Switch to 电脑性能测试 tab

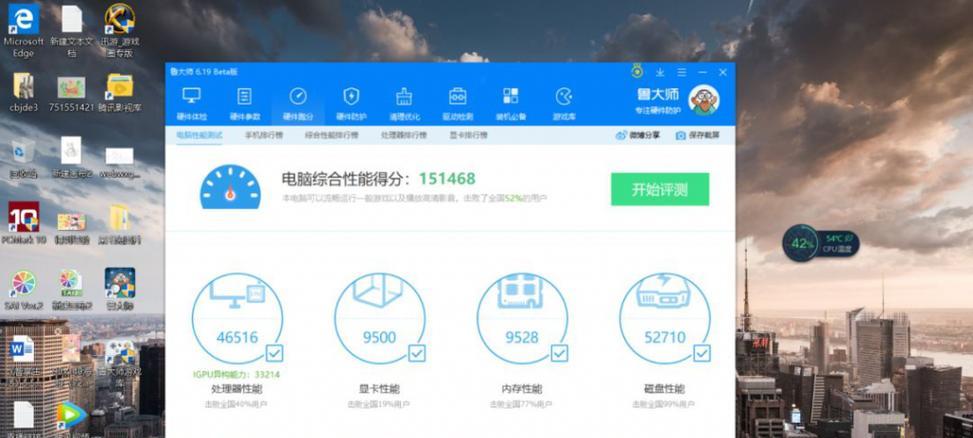(199, 135)
